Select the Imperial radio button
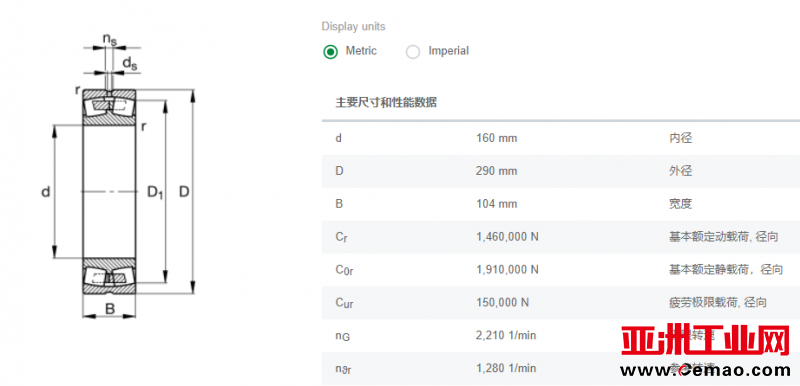This screenshot has height=386, width=800. tap(413, 52)
